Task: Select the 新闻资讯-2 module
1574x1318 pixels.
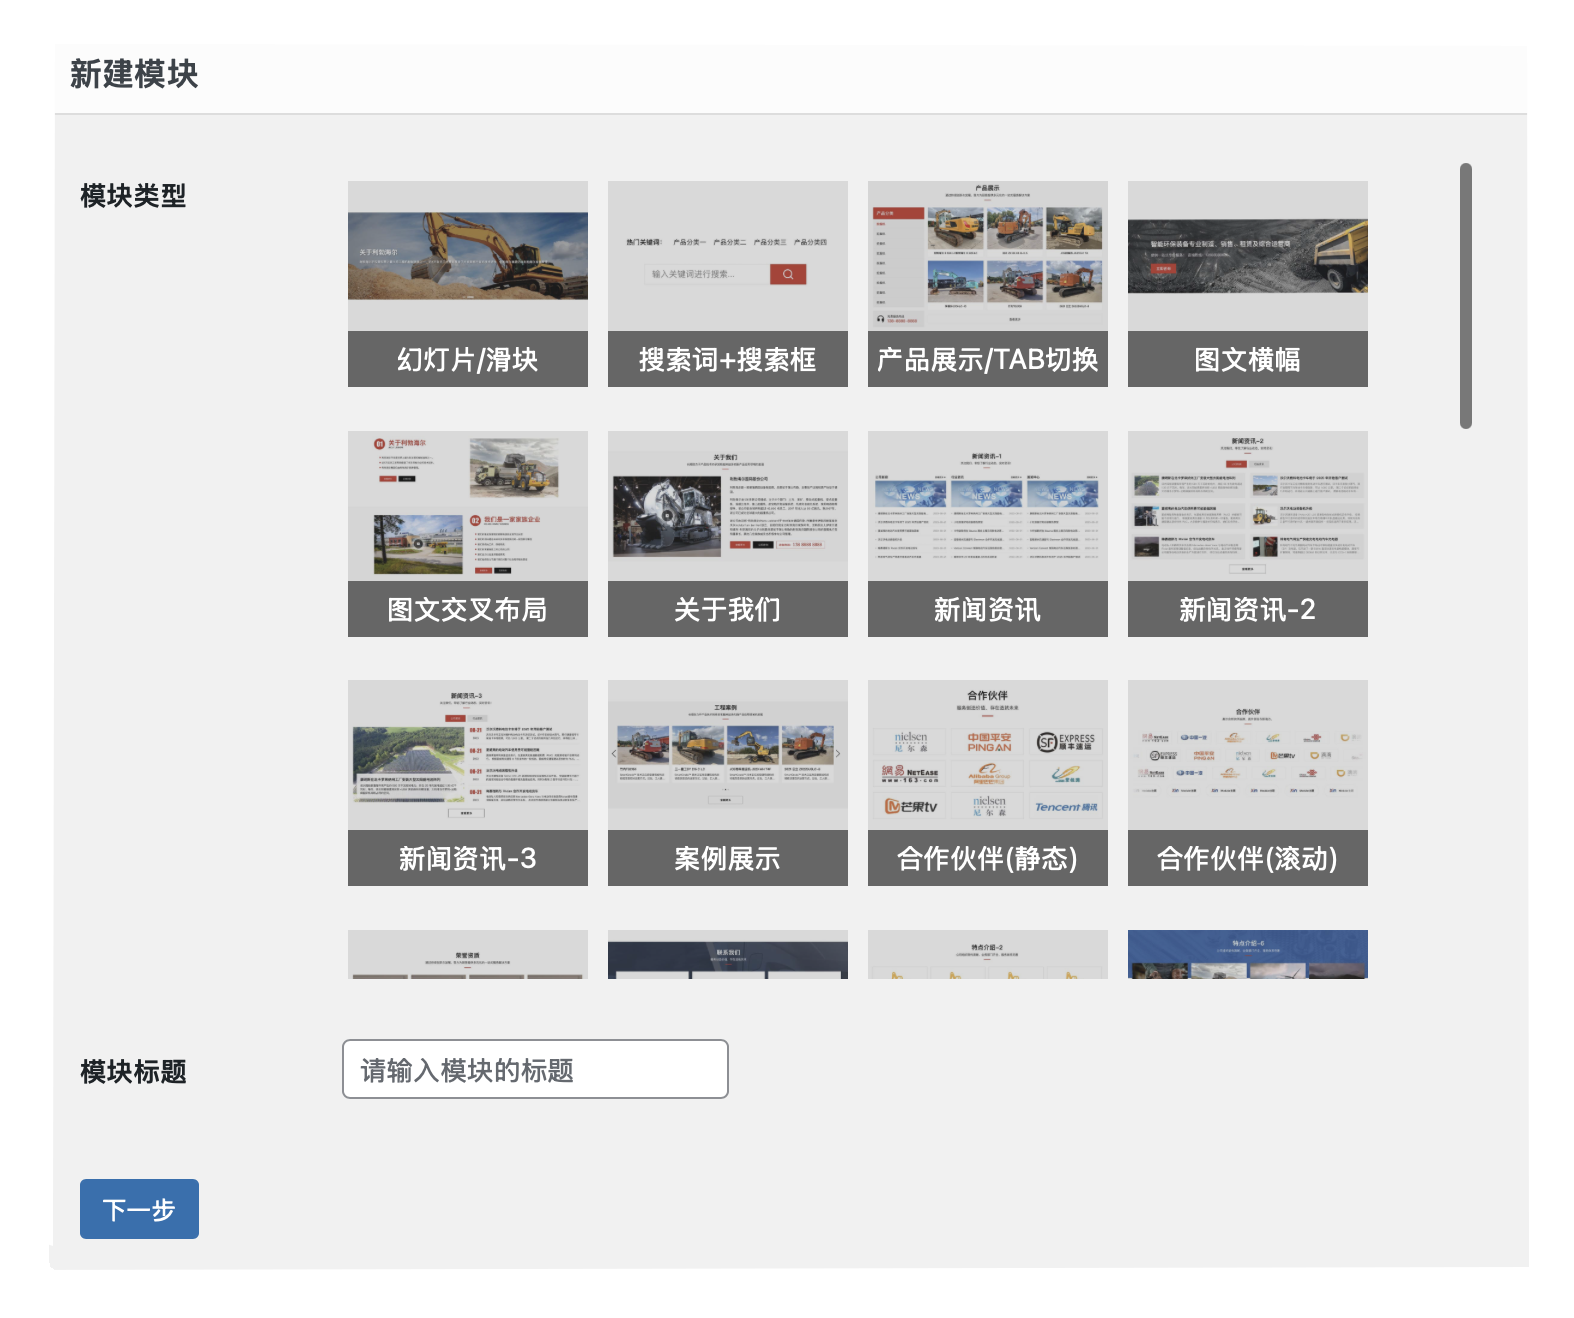Action: coord(1247,533)
